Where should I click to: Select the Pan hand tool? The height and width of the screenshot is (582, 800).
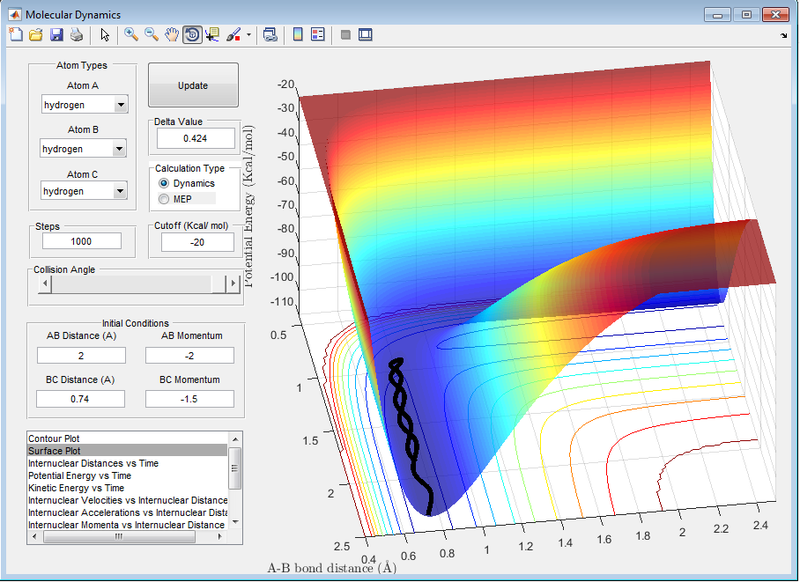[172, 35]
